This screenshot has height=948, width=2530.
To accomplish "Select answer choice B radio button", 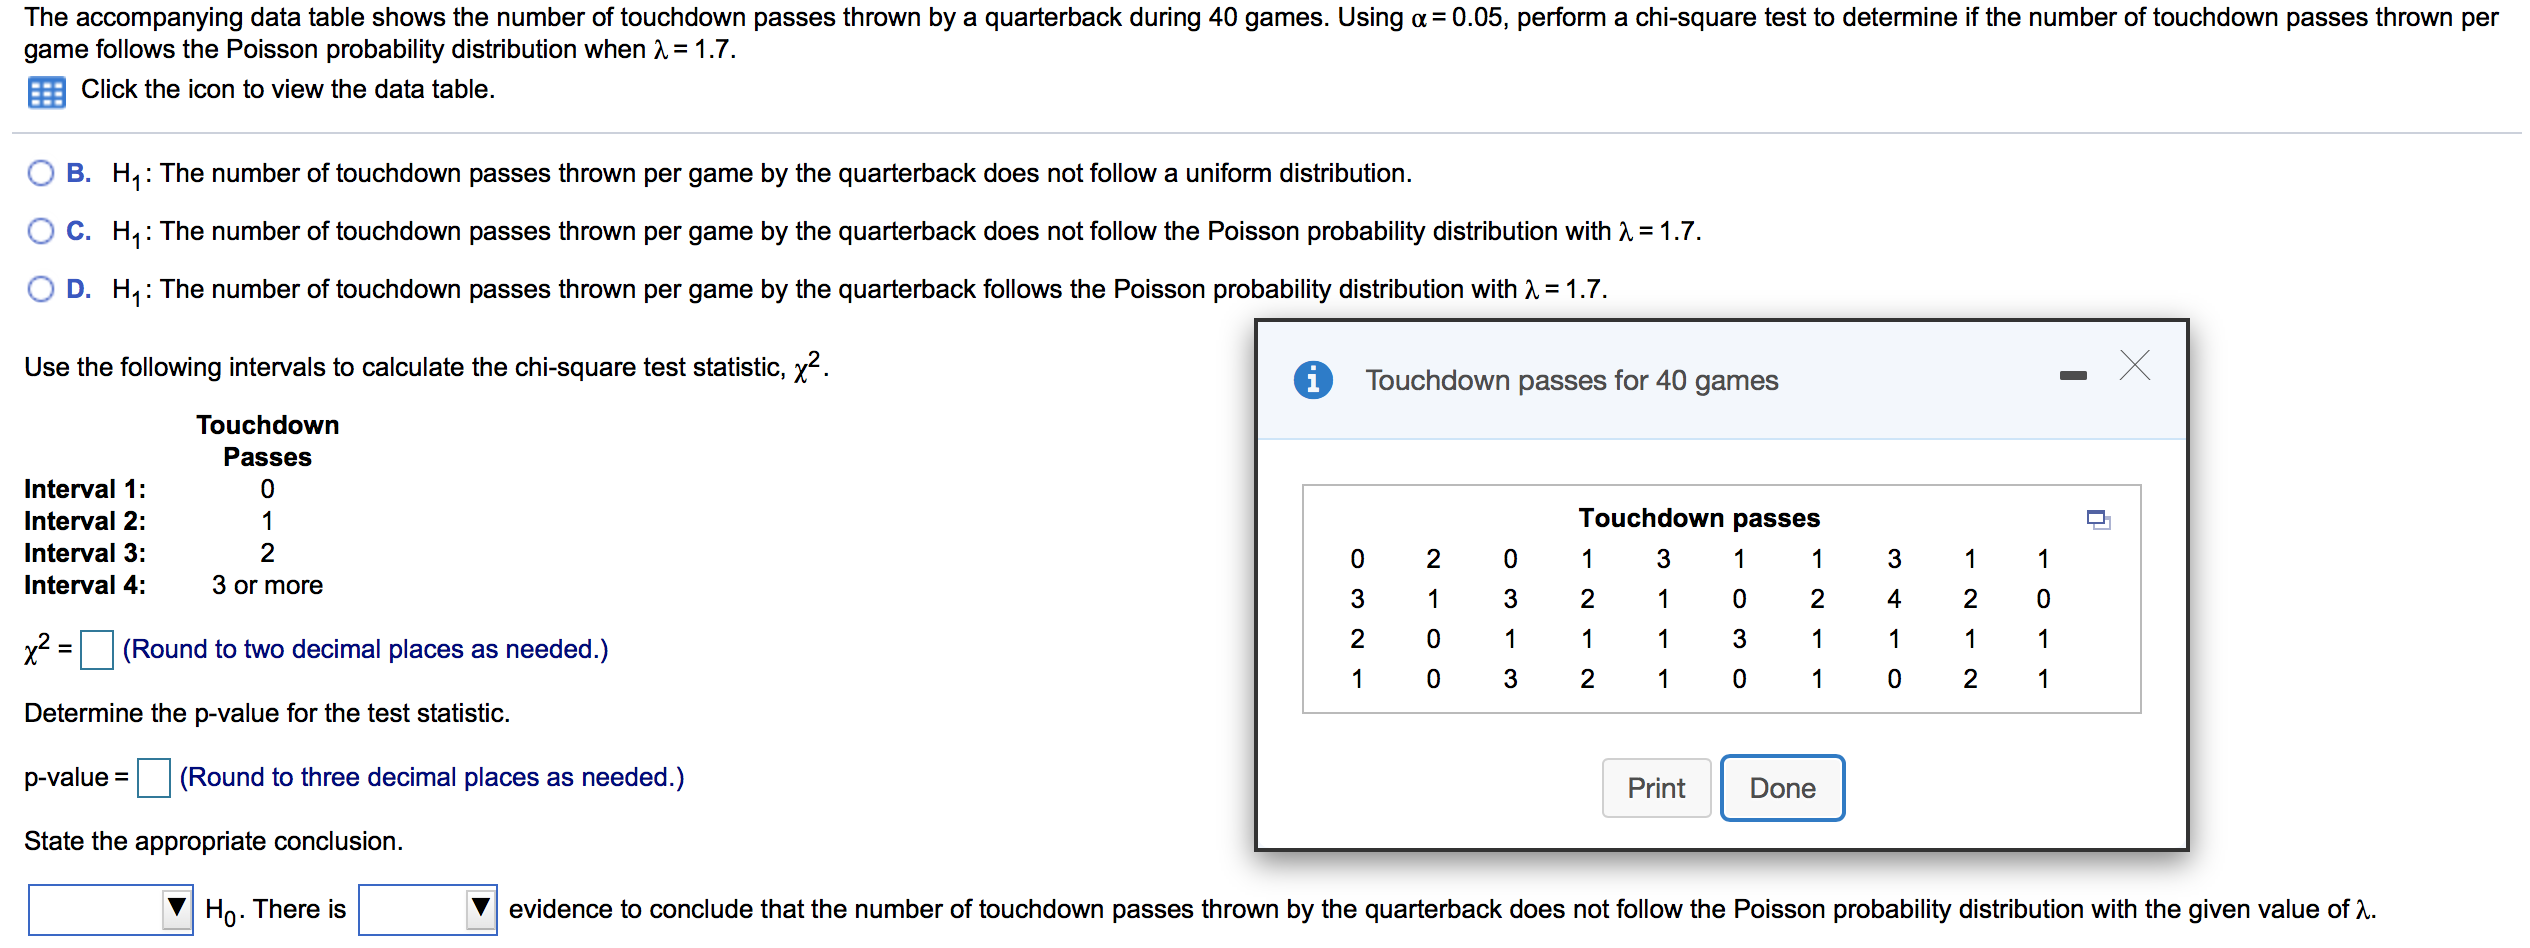I will pyautogui.click(x=40, y=173).
